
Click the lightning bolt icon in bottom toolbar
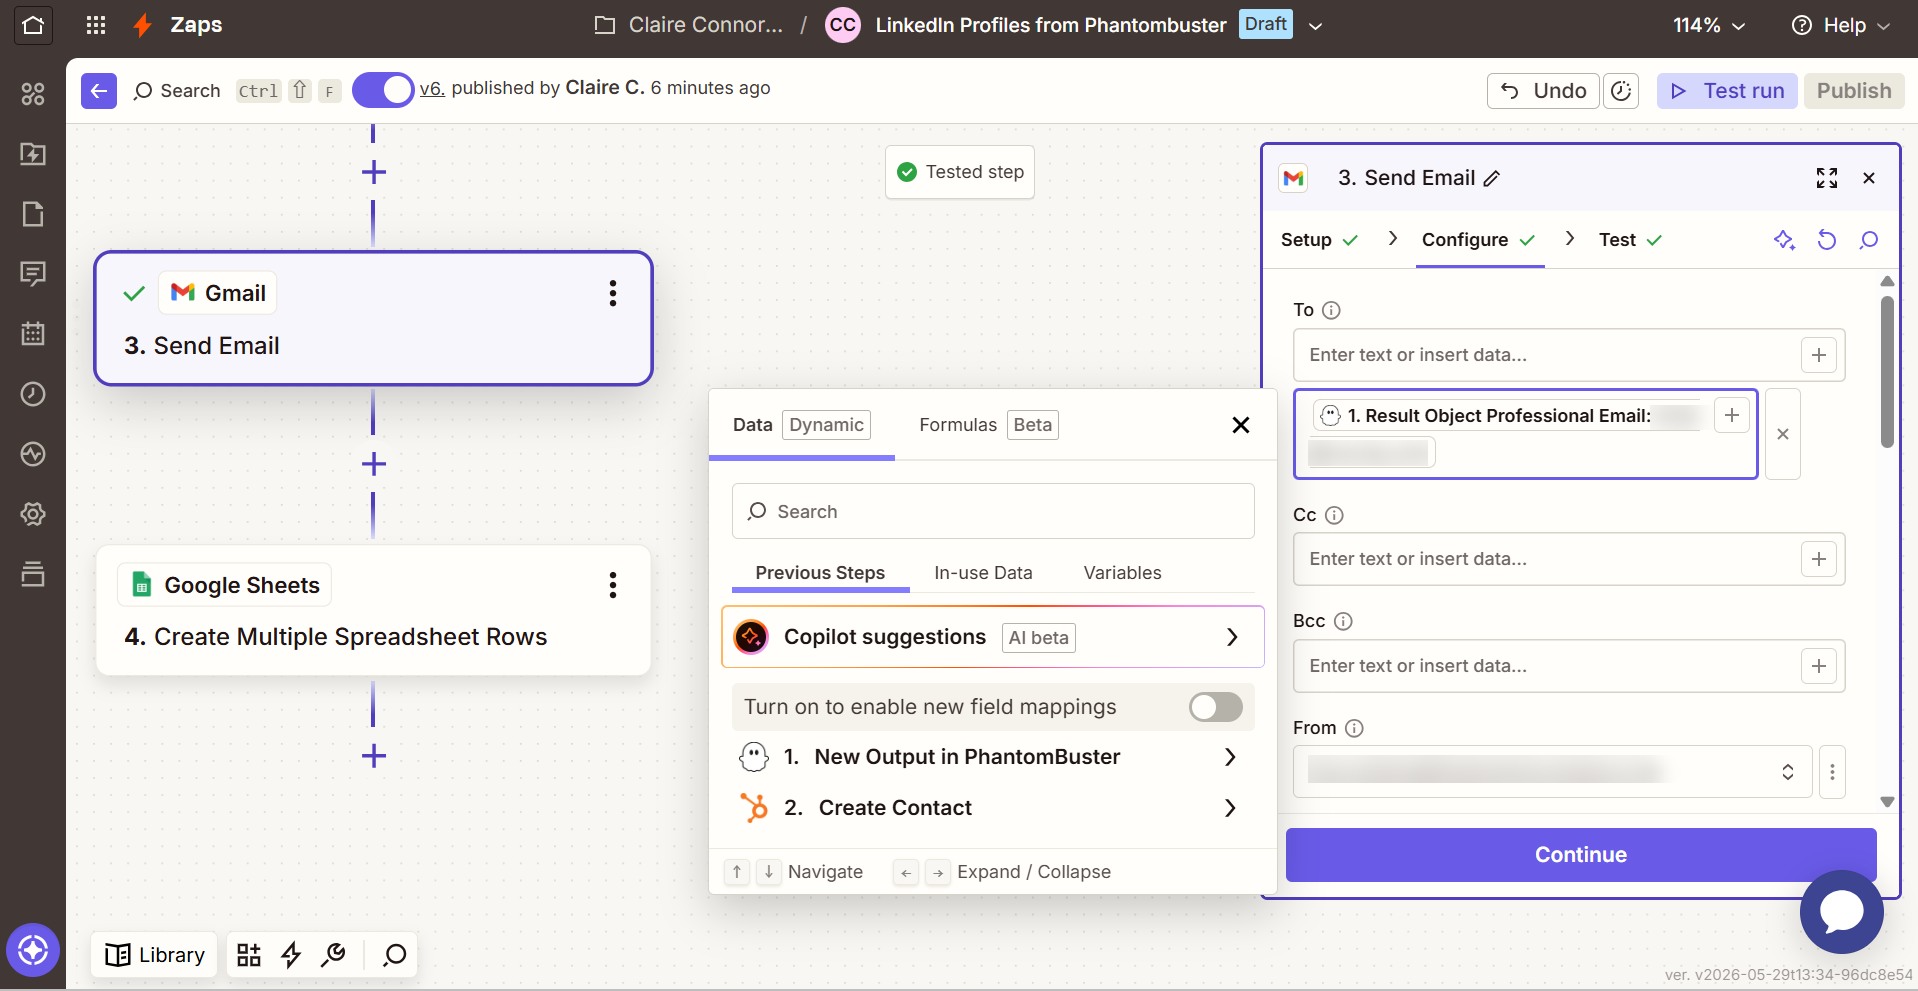tap(291, 955)
